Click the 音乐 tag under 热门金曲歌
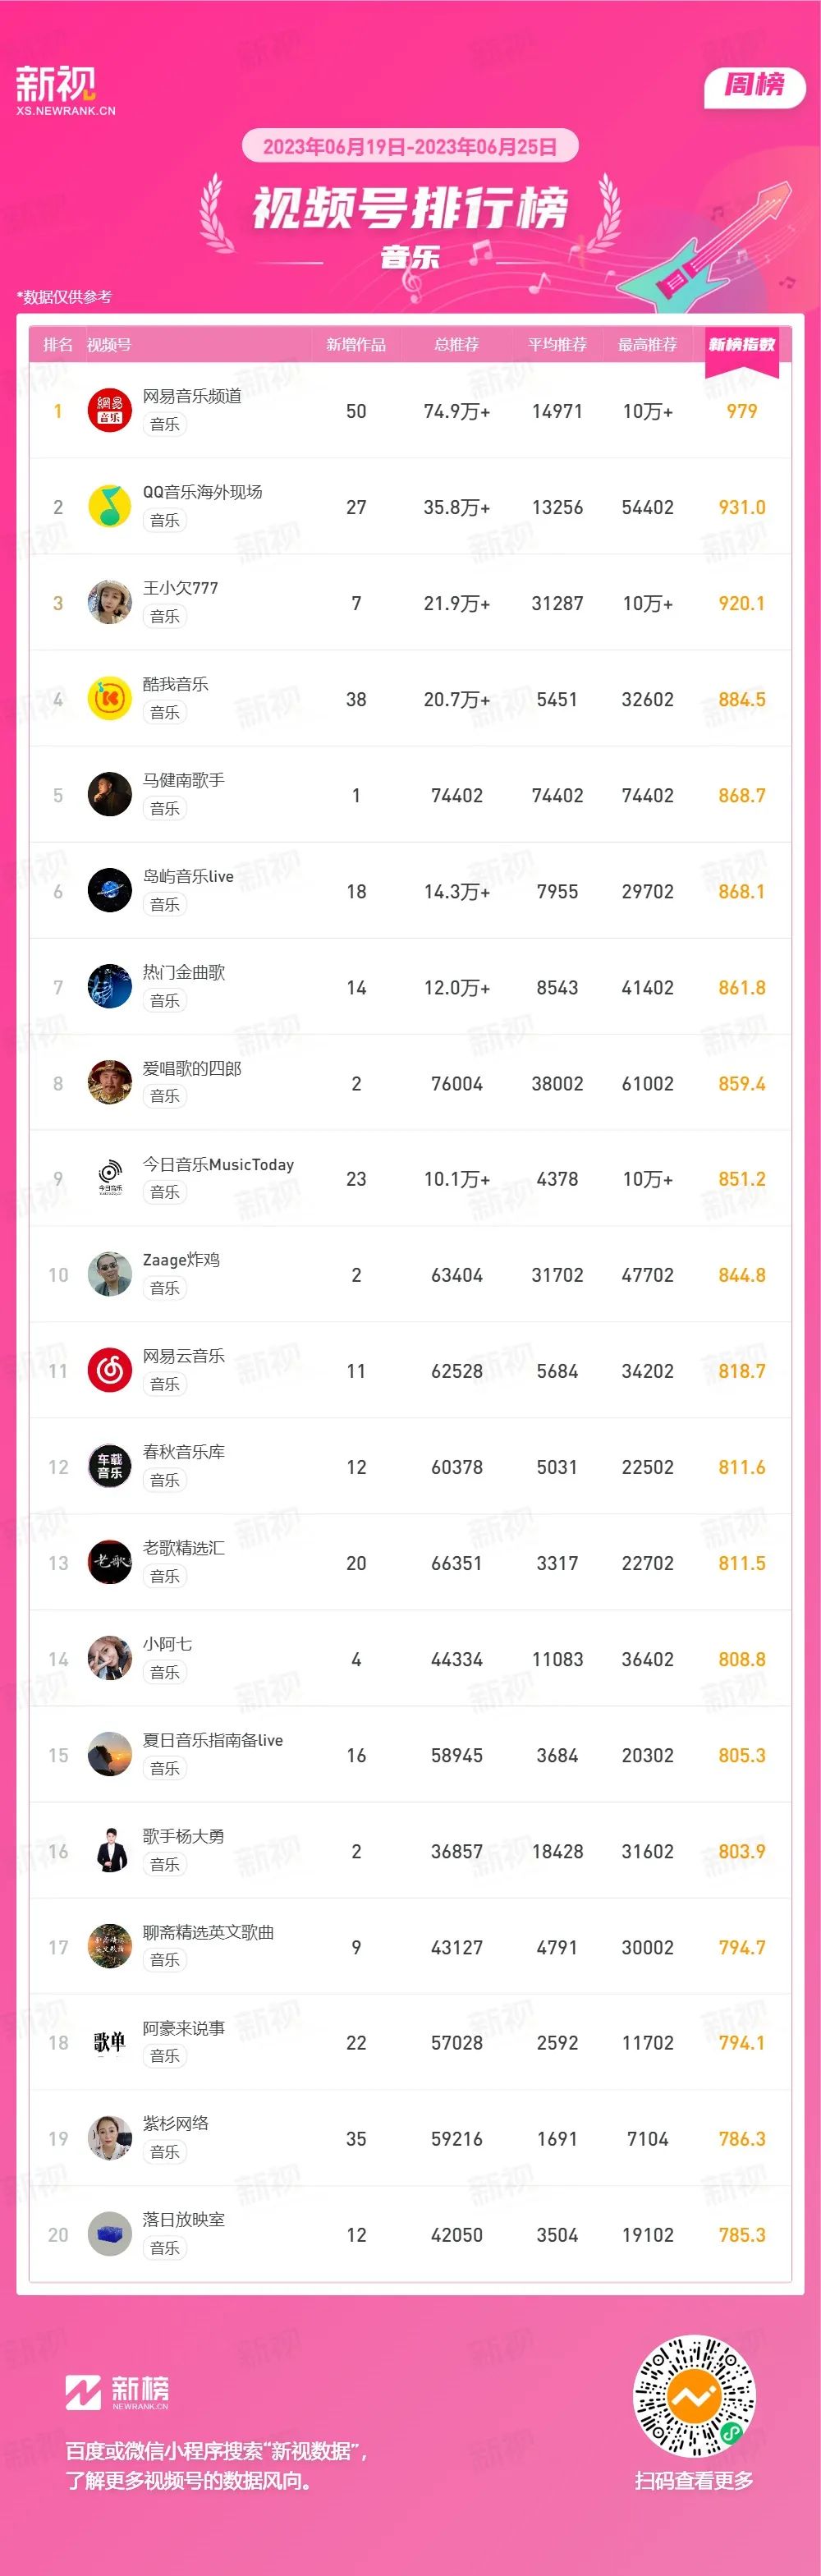 pyautogui.click(x=165, y=1000)
